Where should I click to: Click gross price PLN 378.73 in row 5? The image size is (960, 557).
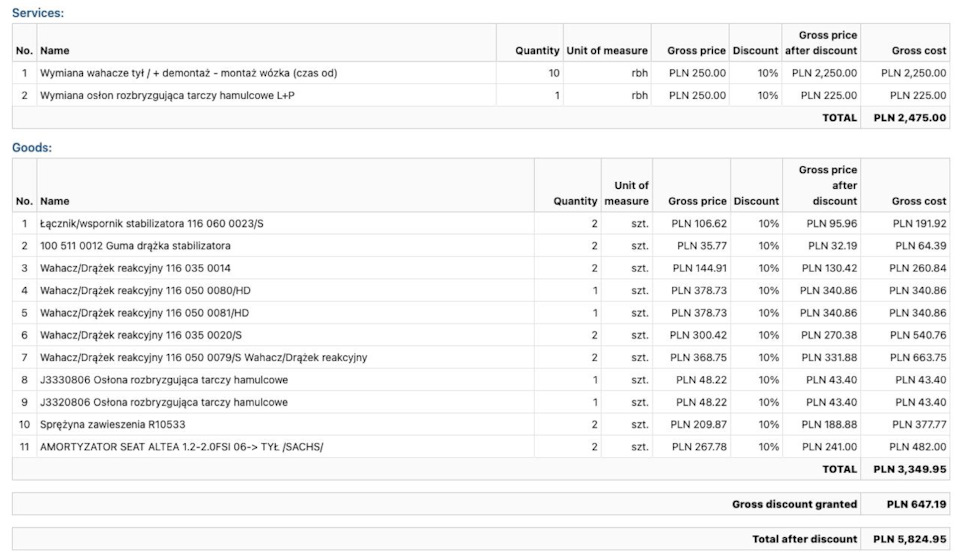[699, 313]
